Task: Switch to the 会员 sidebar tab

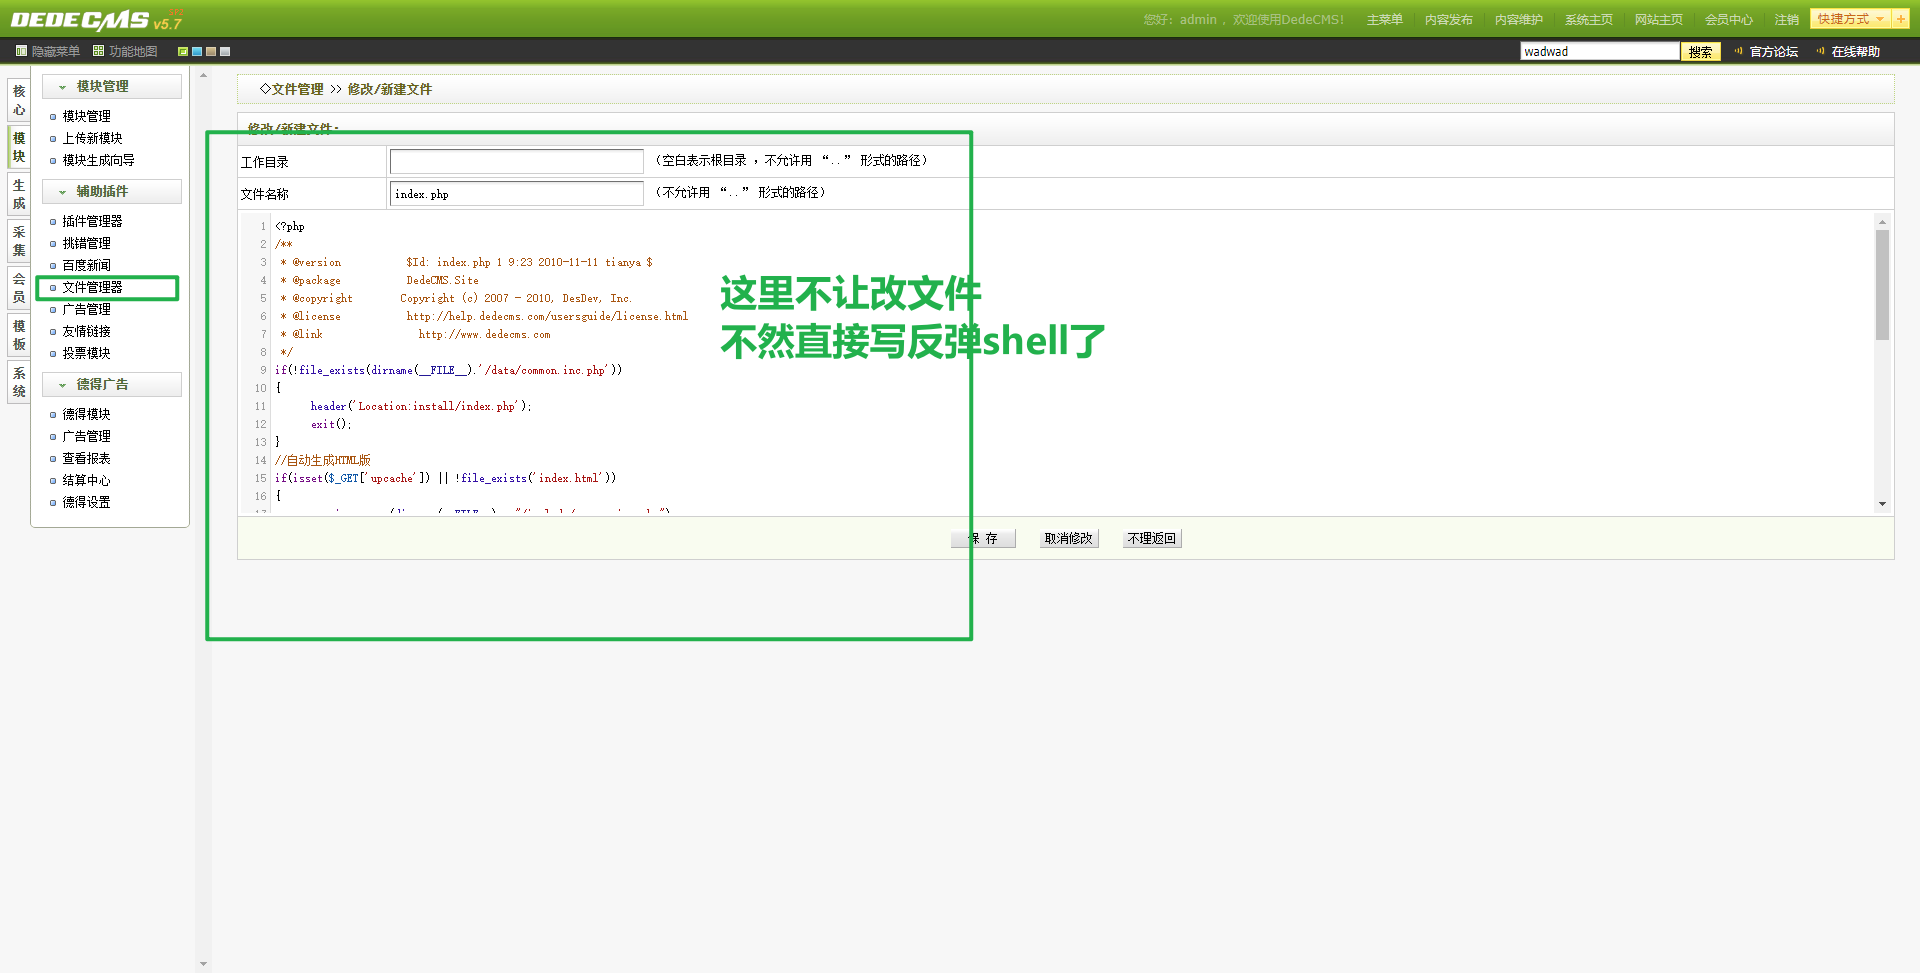Action: (x=19, y=288)
